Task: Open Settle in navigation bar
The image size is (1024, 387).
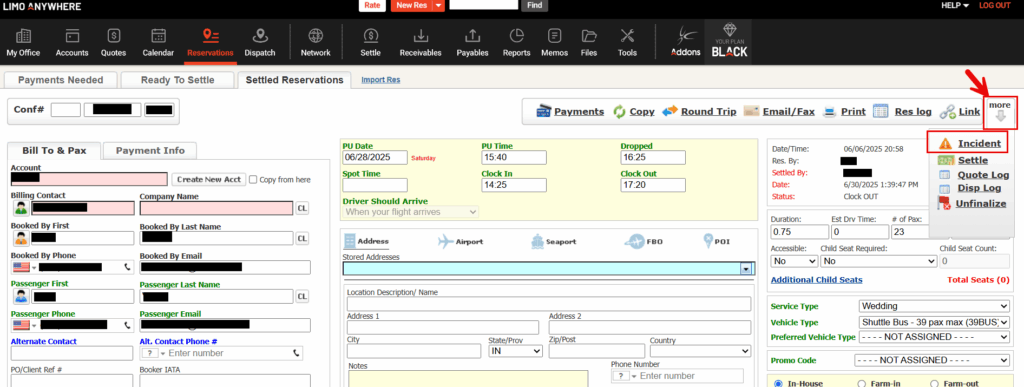Action: pos(370,42)
